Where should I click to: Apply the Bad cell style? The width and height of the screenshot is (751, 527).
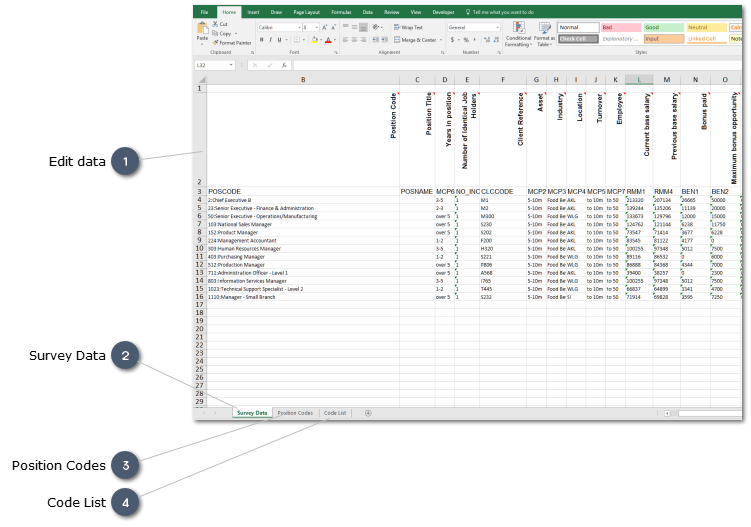pyautogui.click(x=621, y=28)
